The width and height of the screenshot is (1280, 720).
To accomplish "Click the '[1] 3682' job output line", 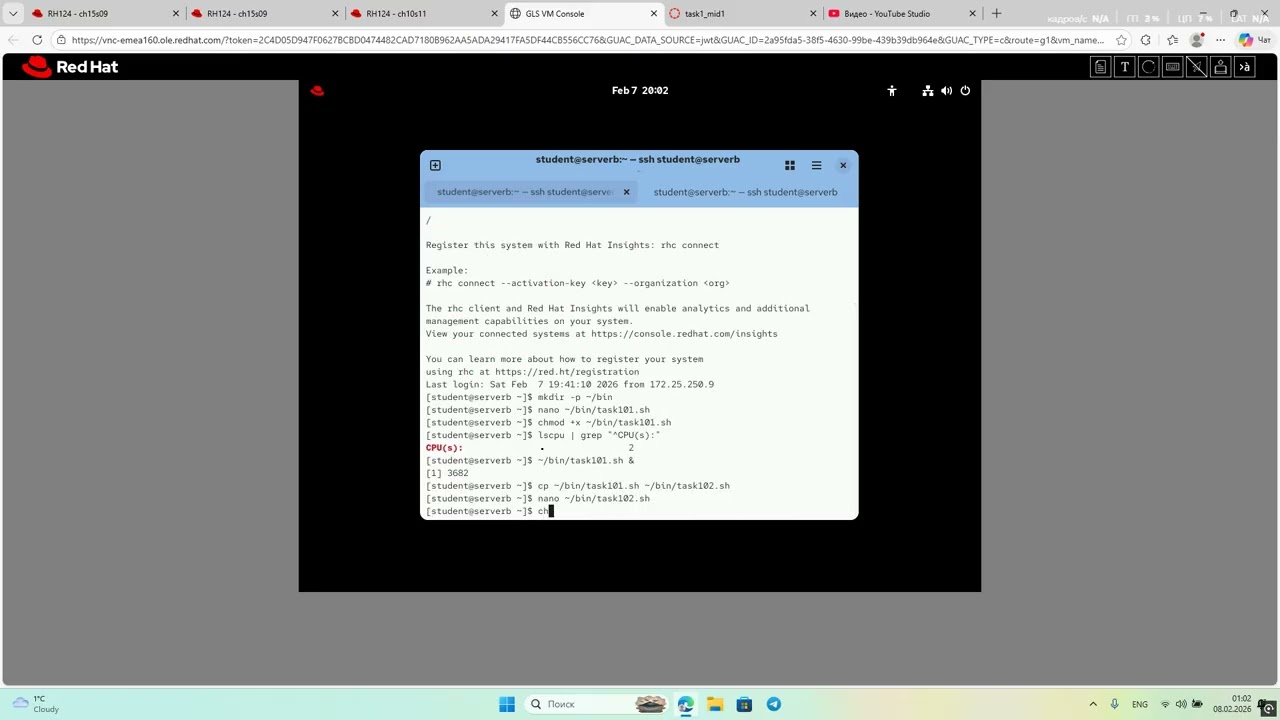I will (447, 473).
